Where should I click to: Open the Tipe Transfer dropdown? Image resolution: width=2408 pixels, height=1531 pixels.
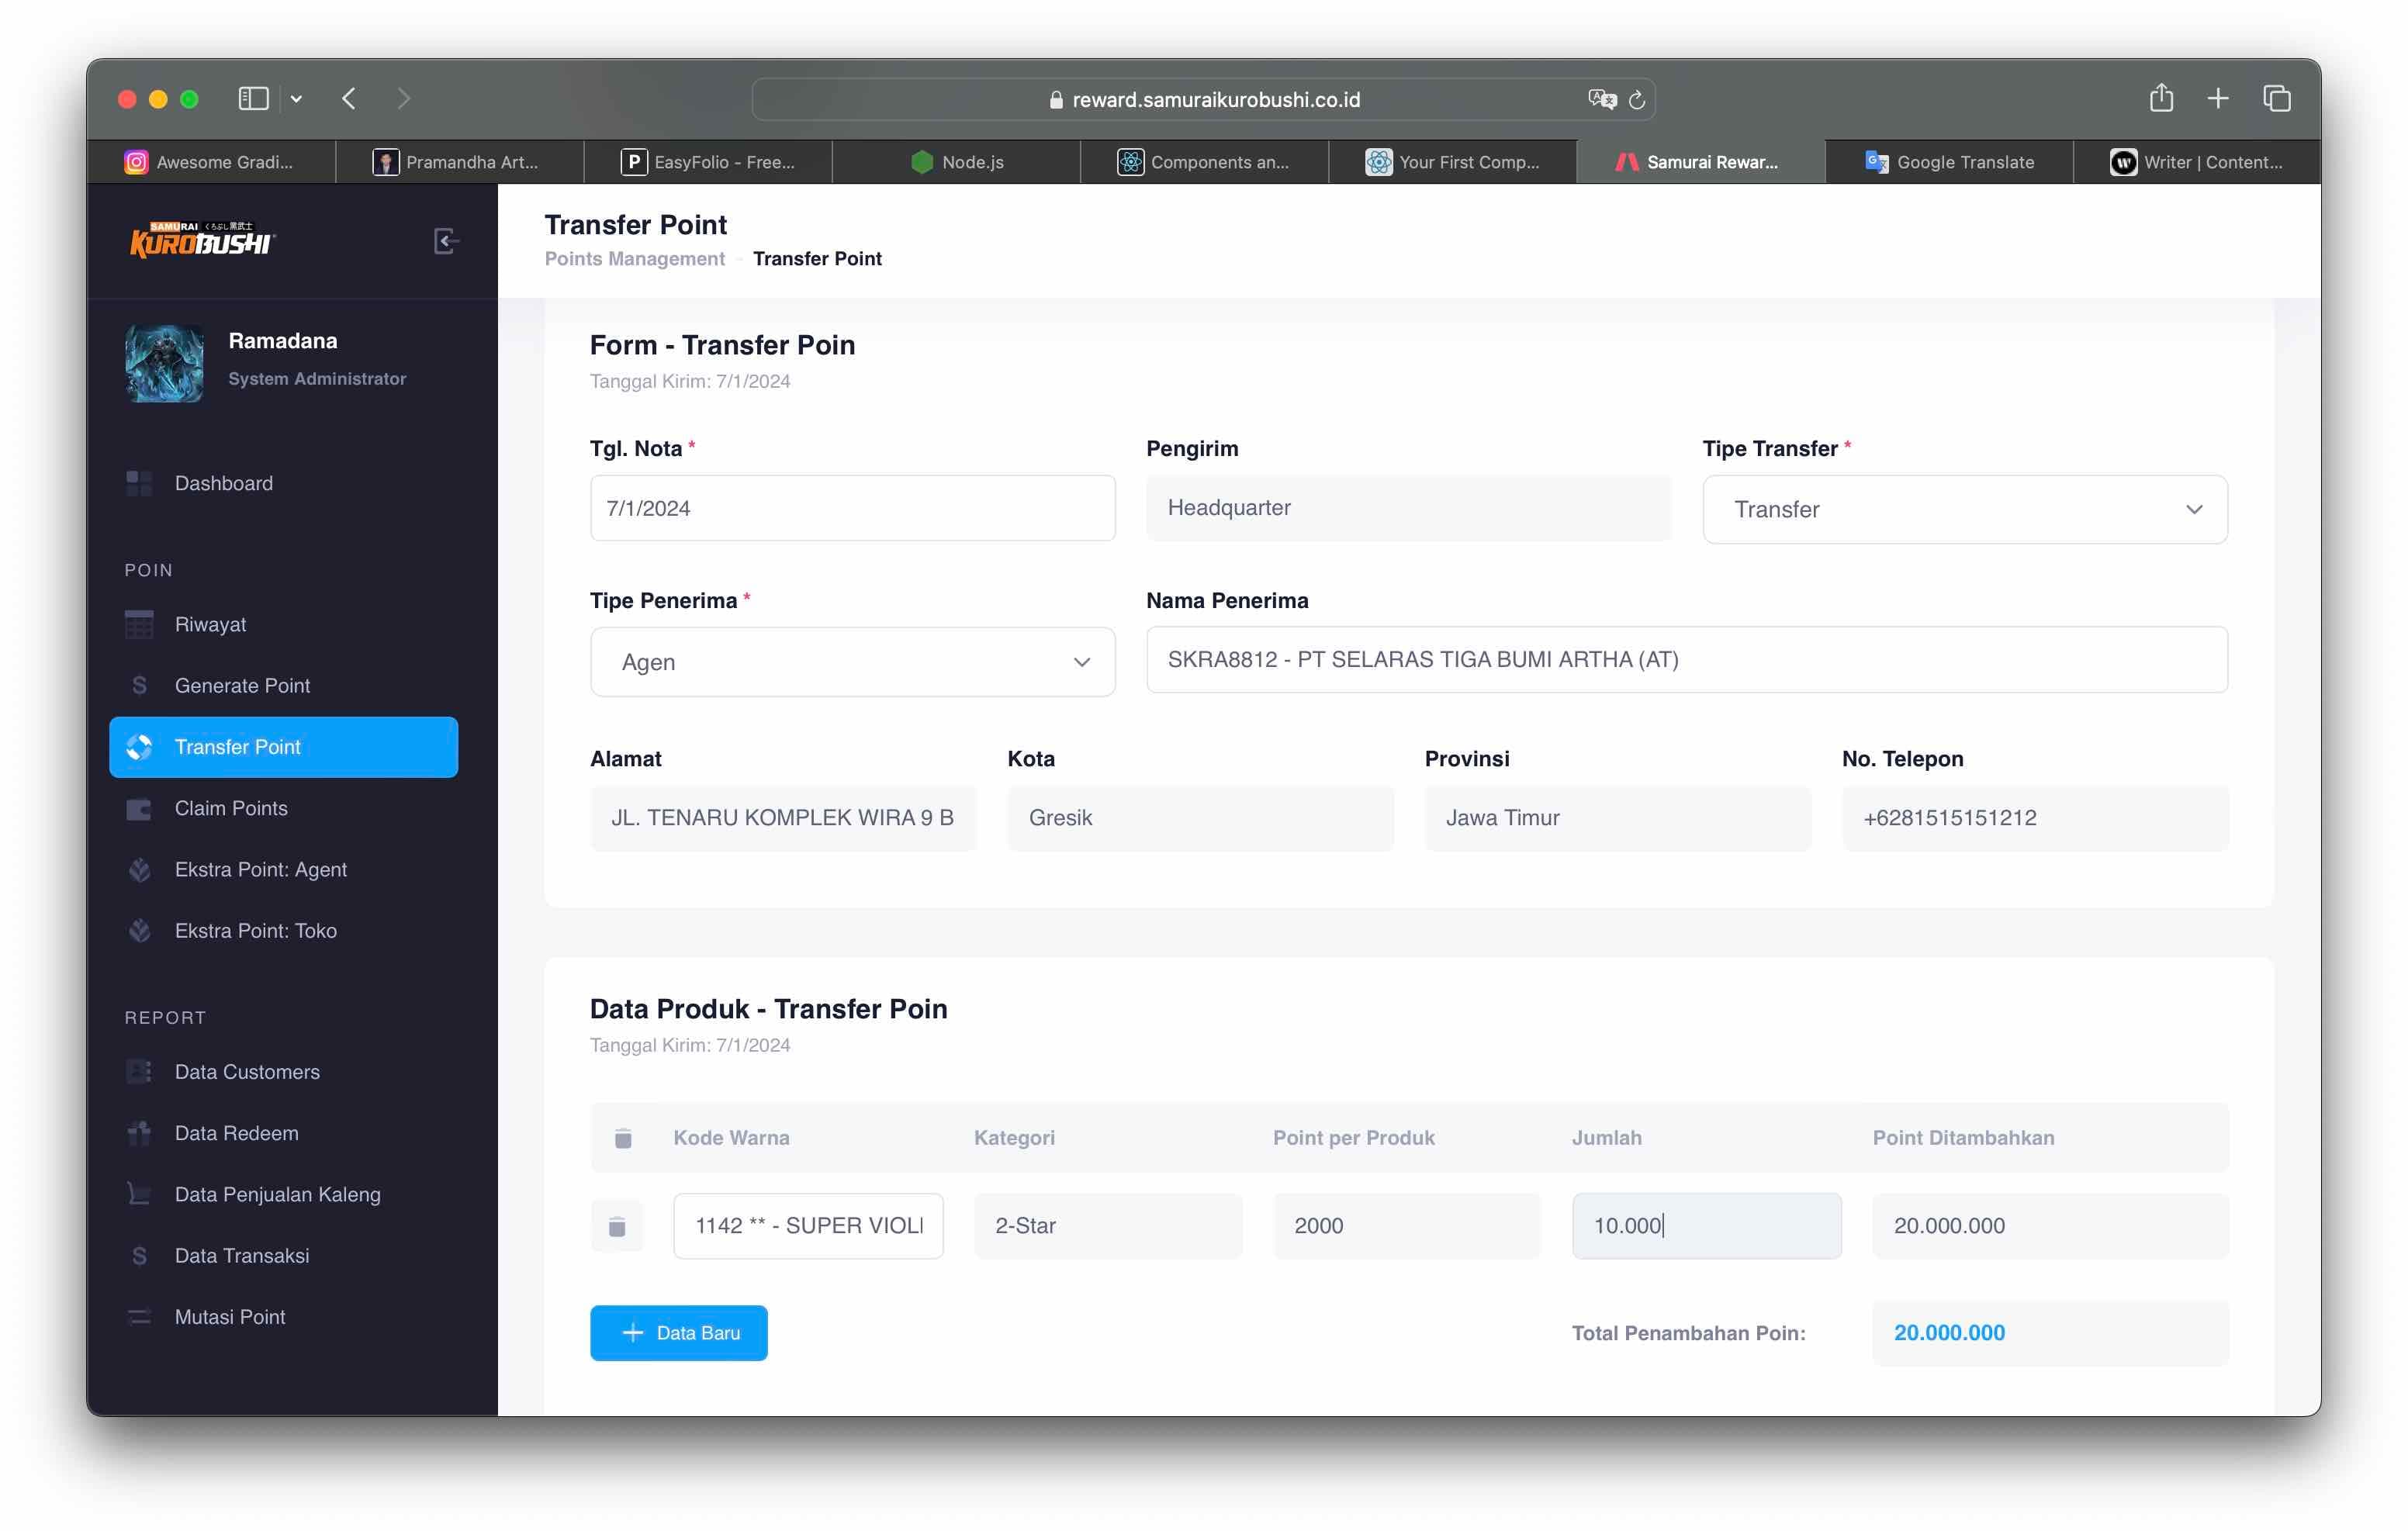tap(1964, 509)
